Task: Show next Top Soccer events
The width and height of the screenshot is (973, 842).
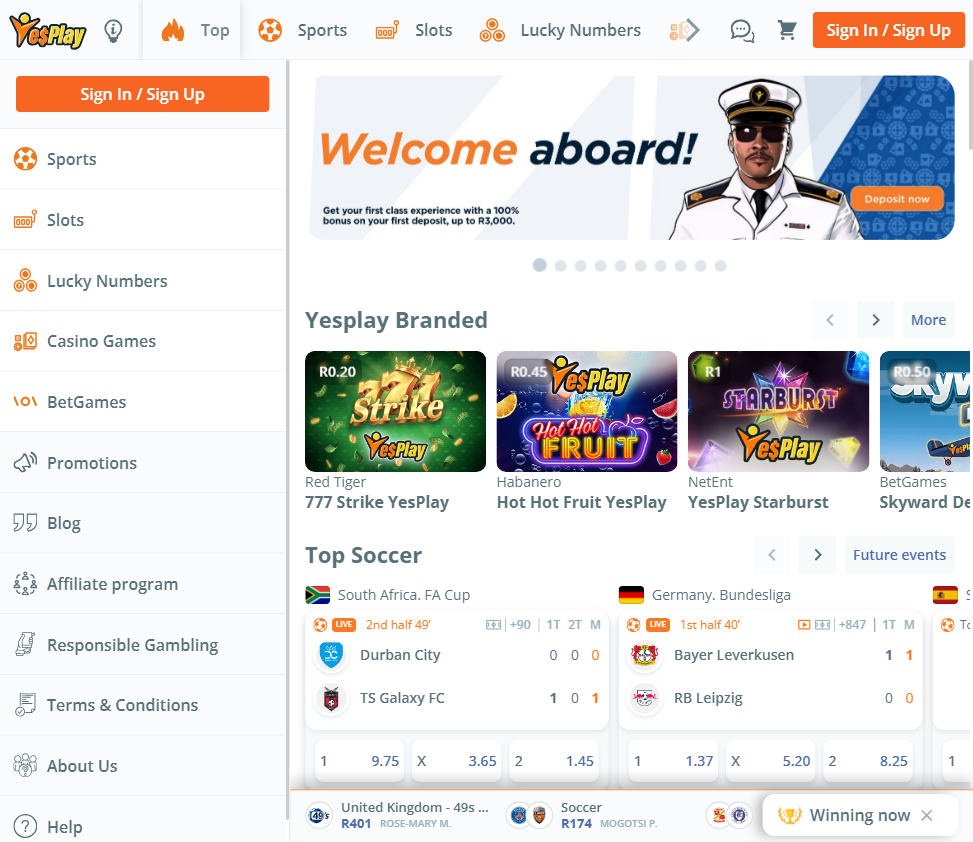Action: [x=818, y=554]
